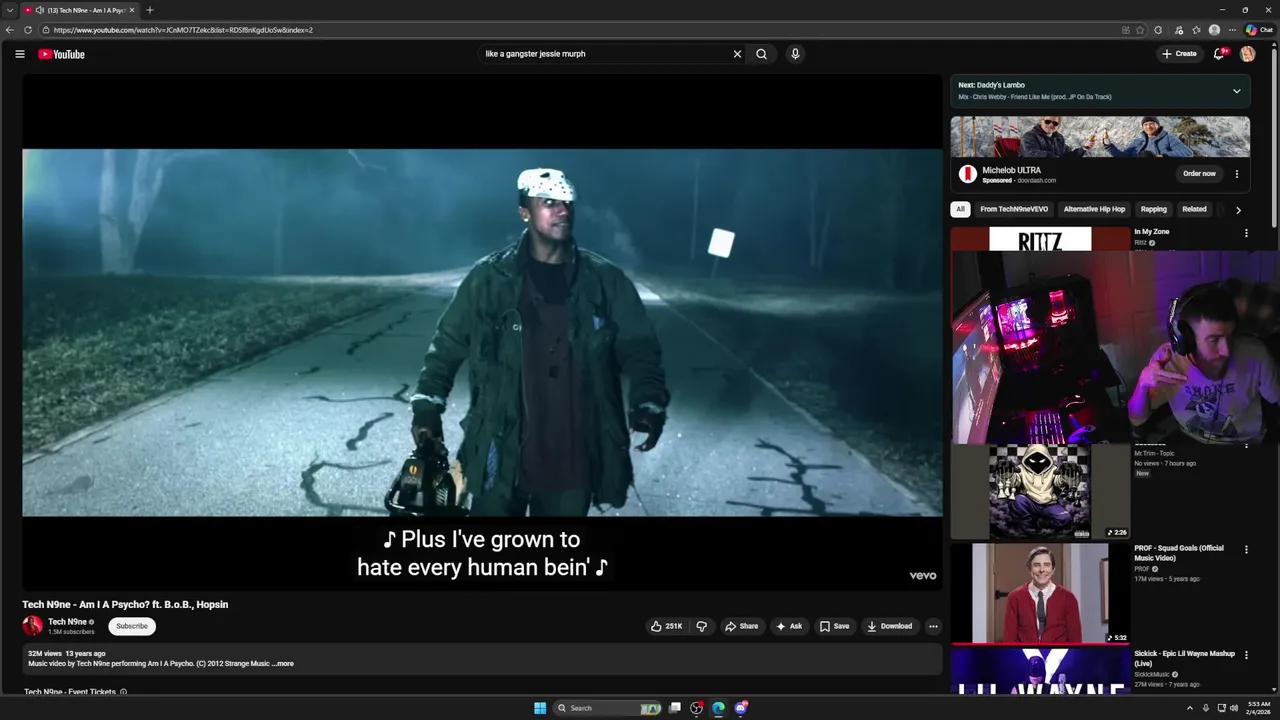
Task: Download the video
Action: click(889, 626)
